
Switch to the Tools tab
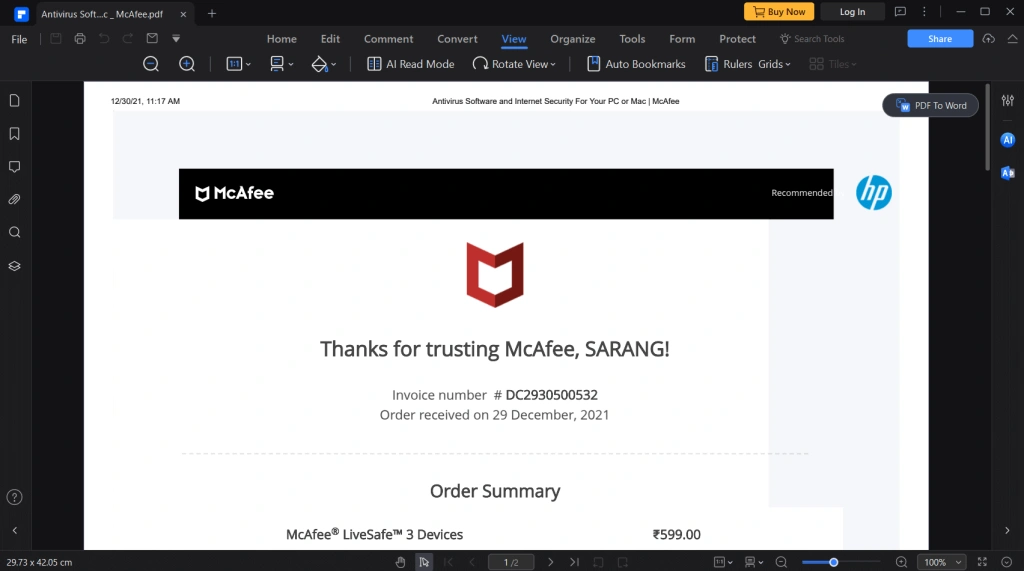coord(632,39)
